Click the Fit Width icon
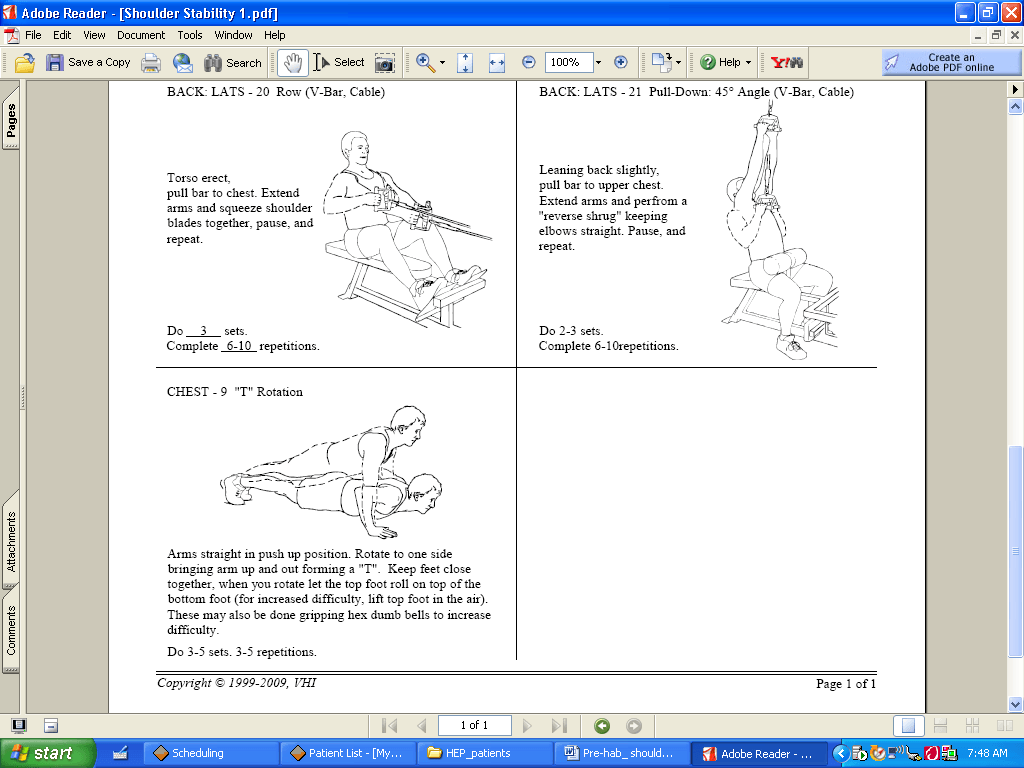Image resolution: width=1024 pixels, height=768 pixels. 497,62
